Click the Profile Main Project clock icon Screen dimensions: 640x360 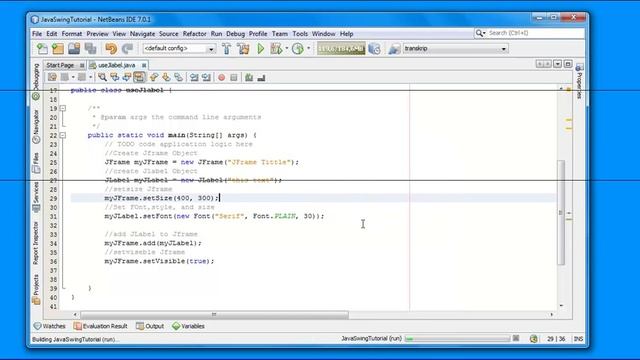point(298,49)
